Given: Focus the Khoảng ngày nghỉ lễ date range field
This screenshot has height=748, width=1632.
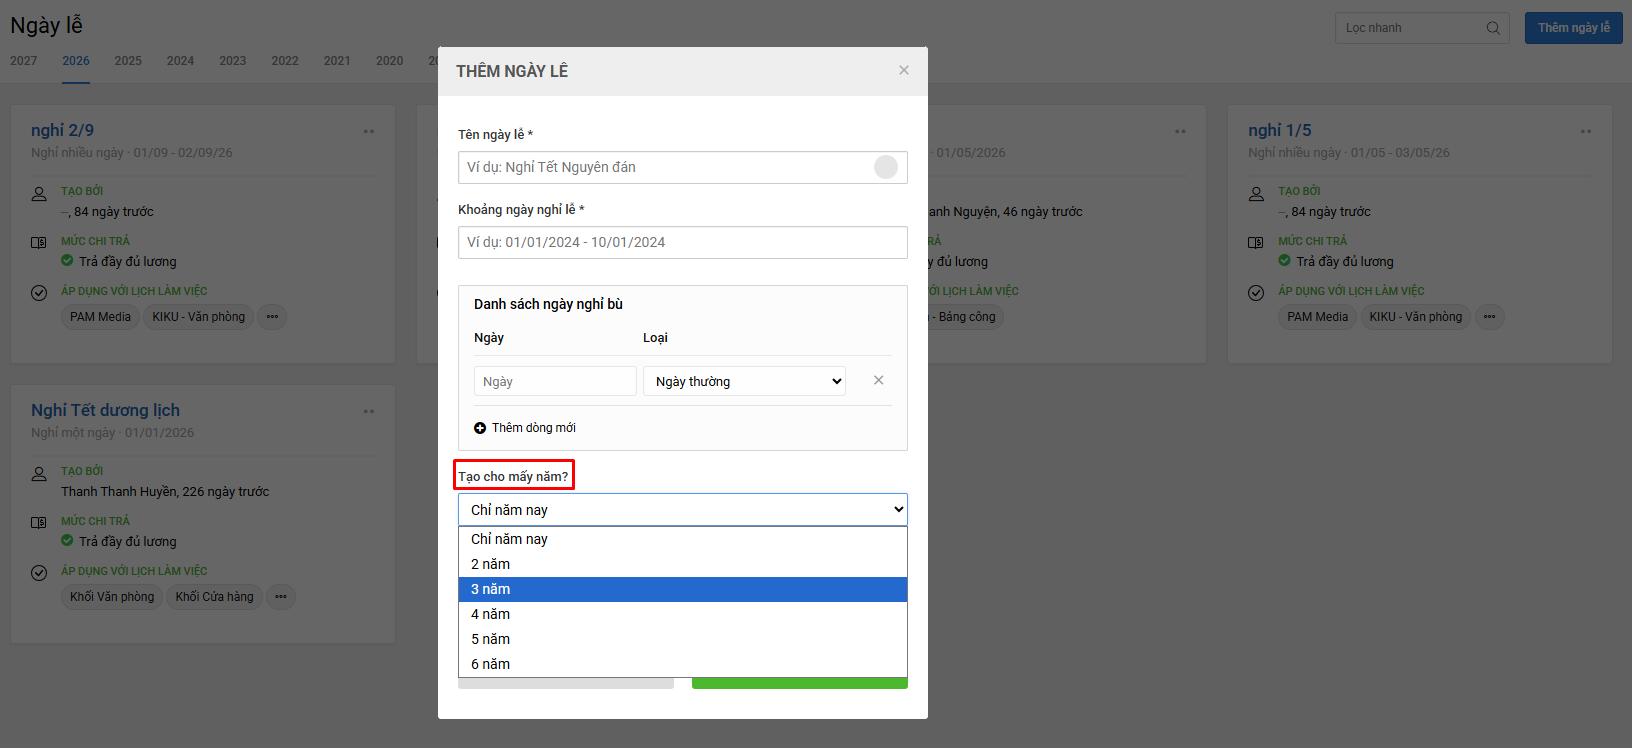Looking at the screenshot, I should click(x=683, y=242).
